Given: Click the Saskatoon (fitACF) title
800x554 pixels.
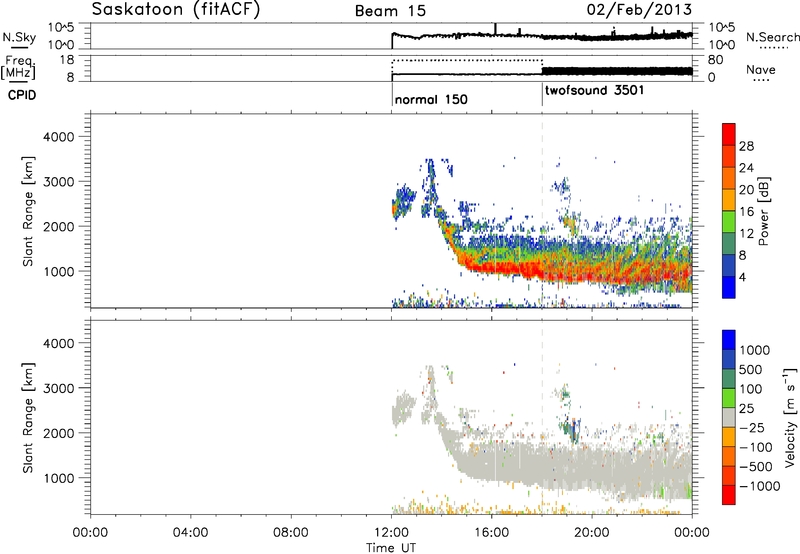Looking at the screenshot, I should coord(176,10).
